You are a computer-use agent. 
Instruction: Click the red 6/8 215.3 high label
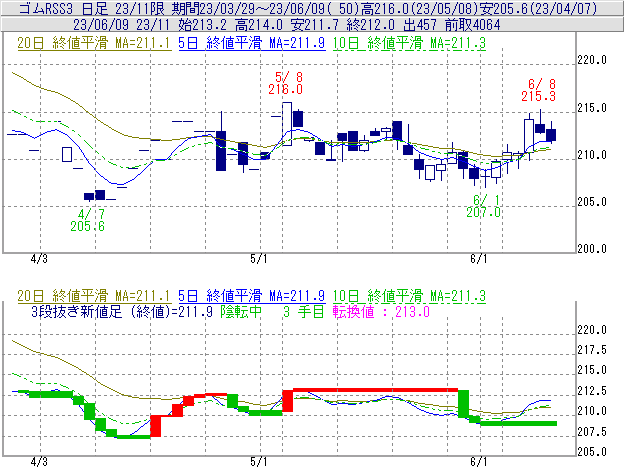tap(538, 90)
